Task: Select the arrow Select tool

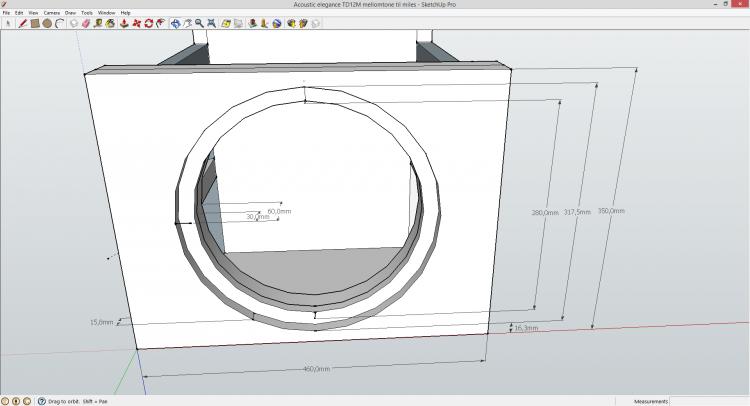Action: coord(8,23)
